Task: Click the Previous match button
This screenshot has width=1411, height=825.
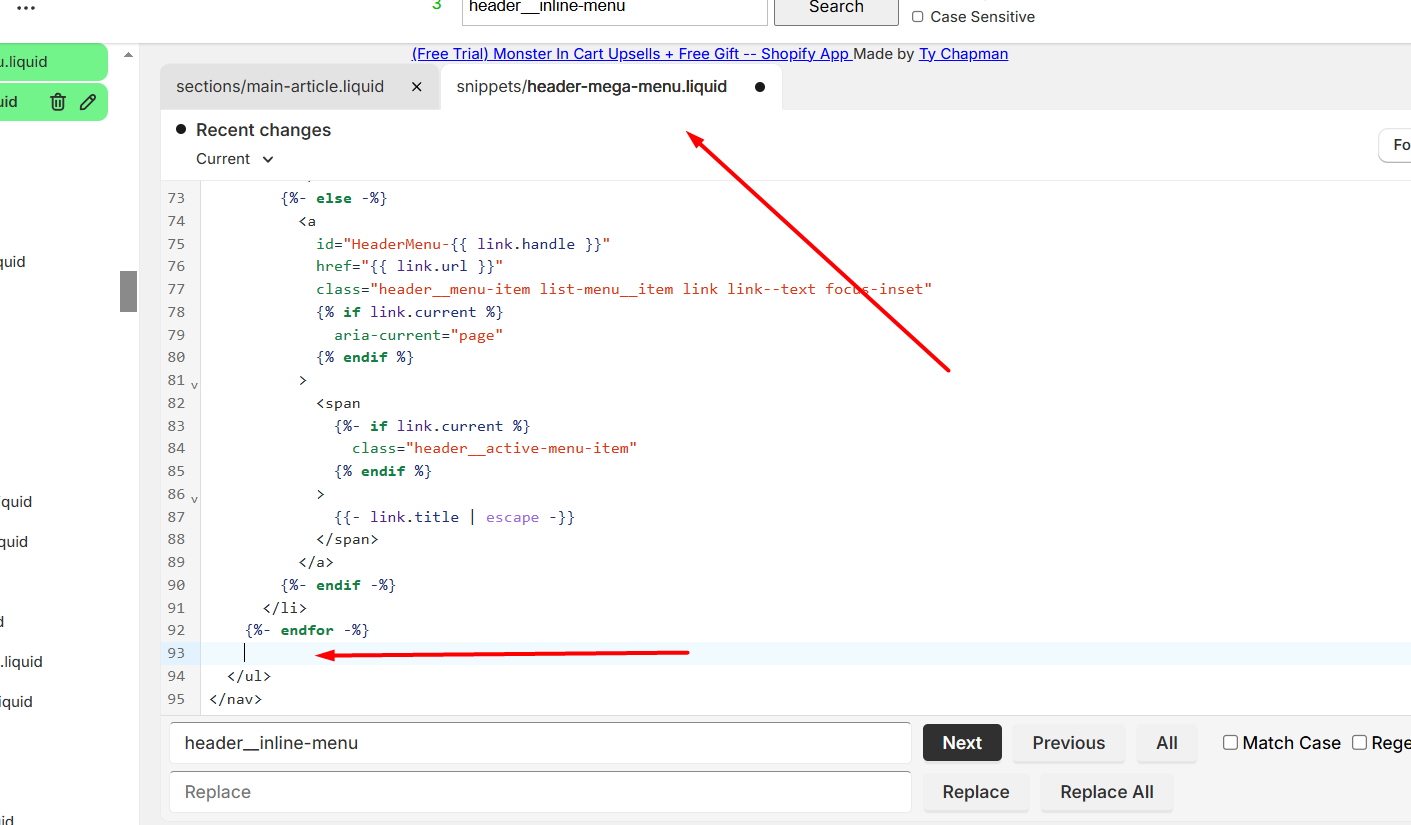Action: (1069, 743)
